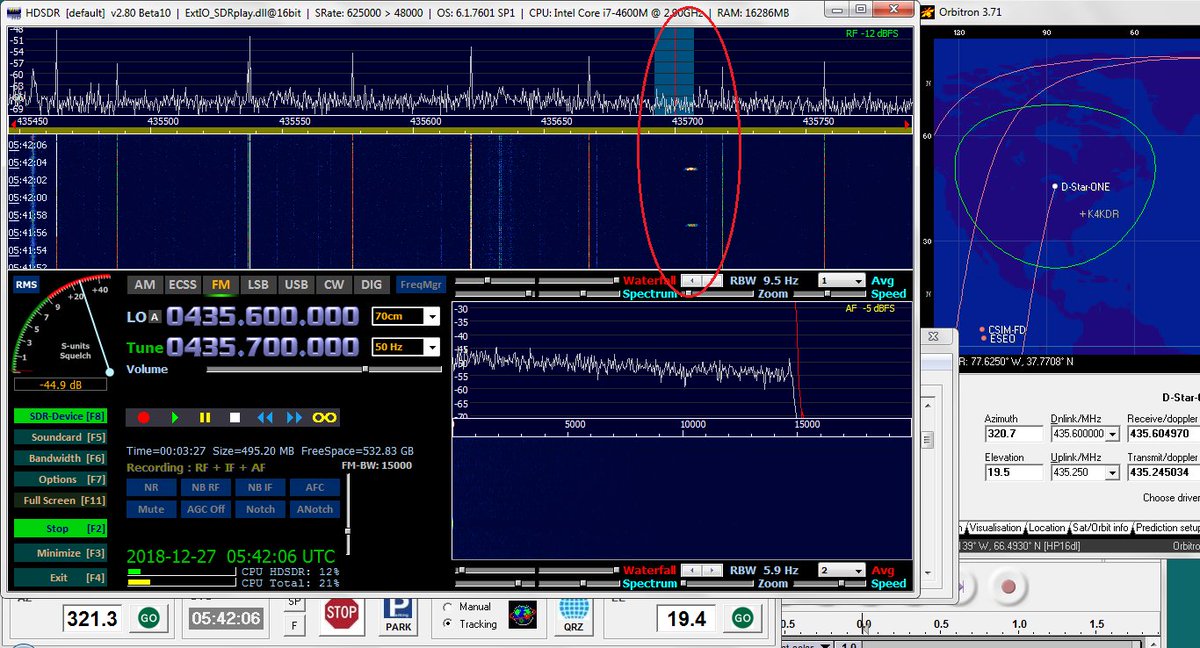The width and height of the screenshot is (1200, 648).
Task: Toggle the Mute function
Action: point(151,509)
